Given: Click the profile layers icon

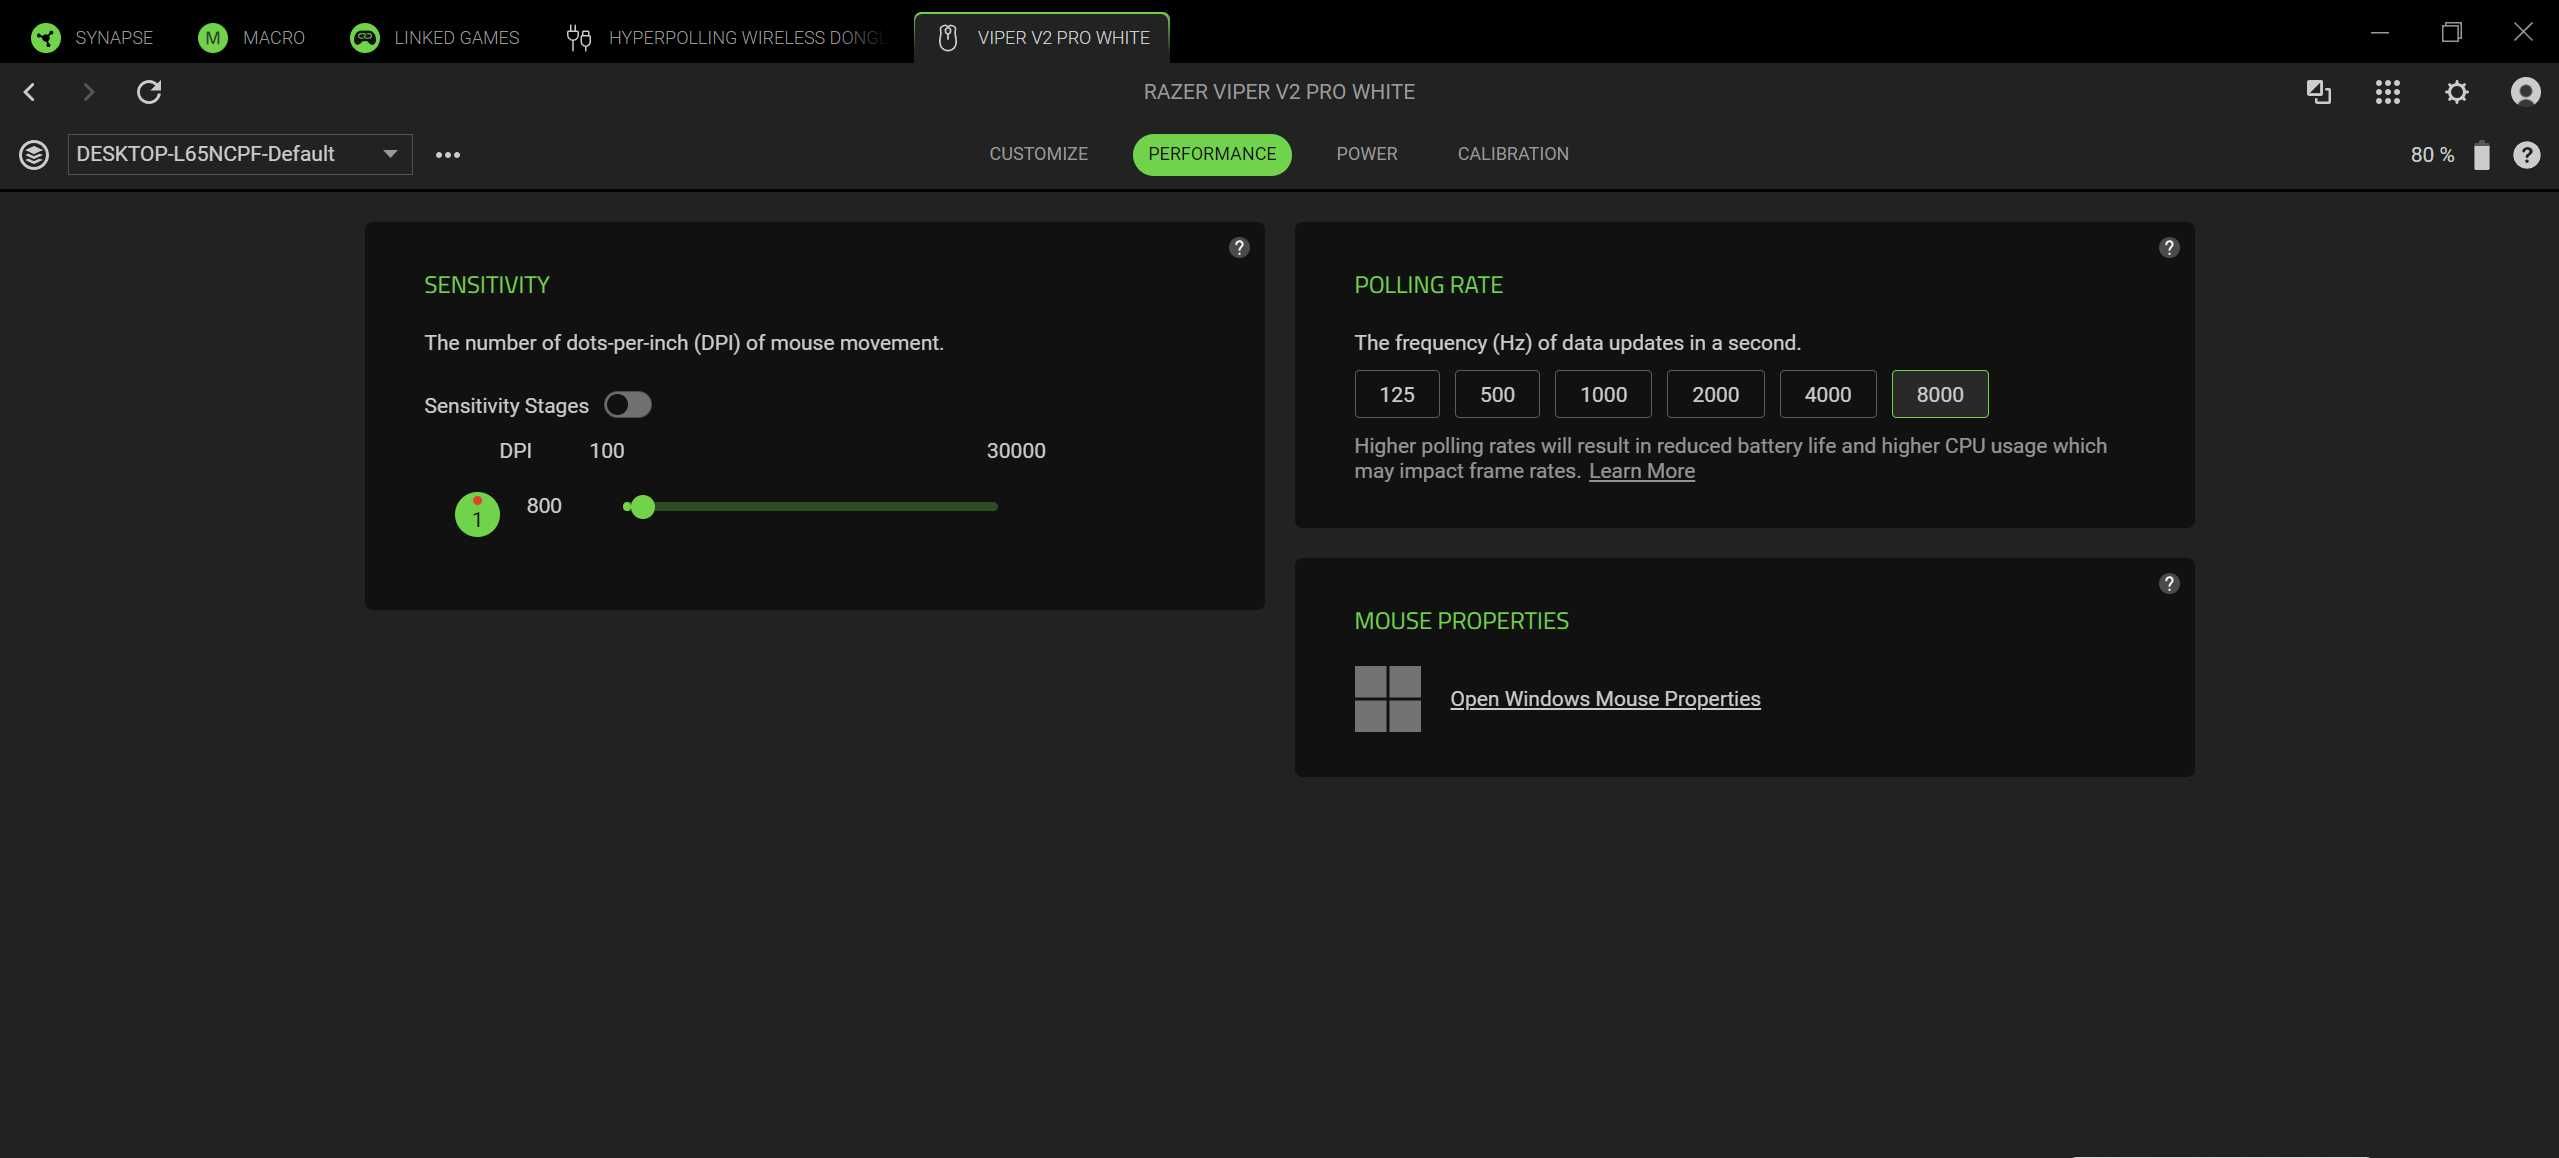Looking at the screenshot, I should [x=34, y=155].
